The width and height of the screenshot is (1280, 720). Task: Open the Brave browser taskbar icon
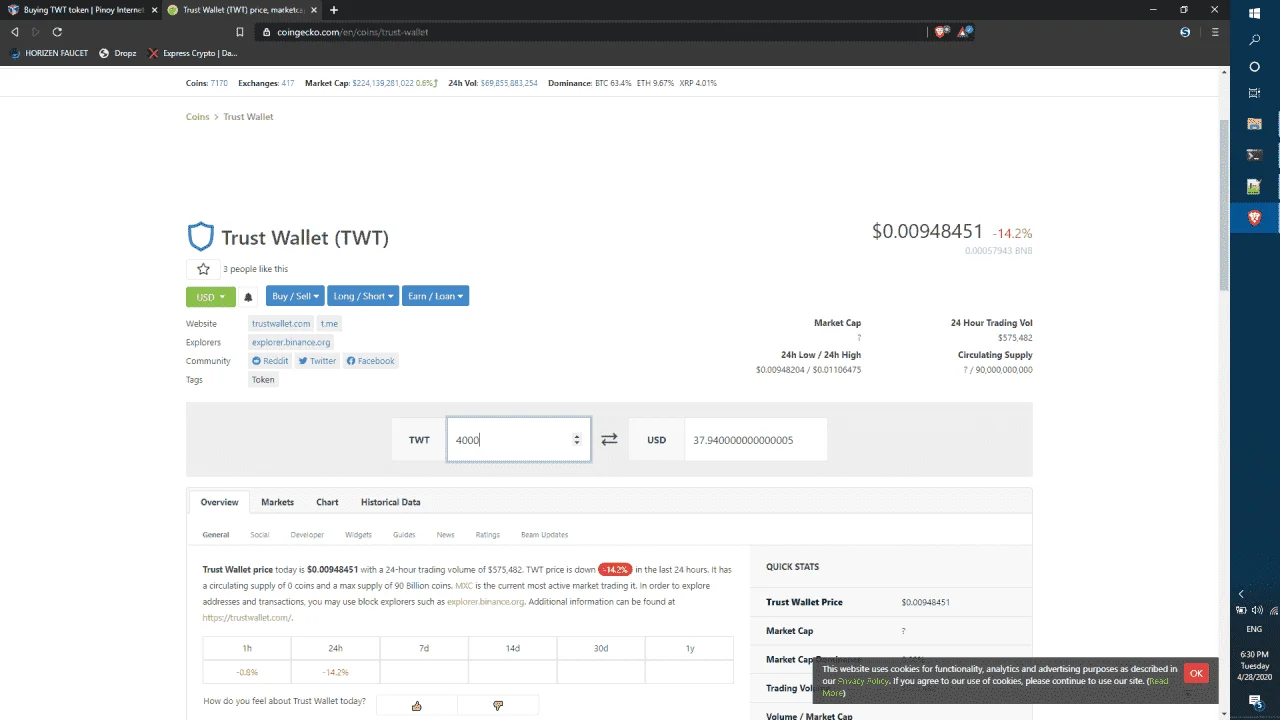pos(1255,217)
